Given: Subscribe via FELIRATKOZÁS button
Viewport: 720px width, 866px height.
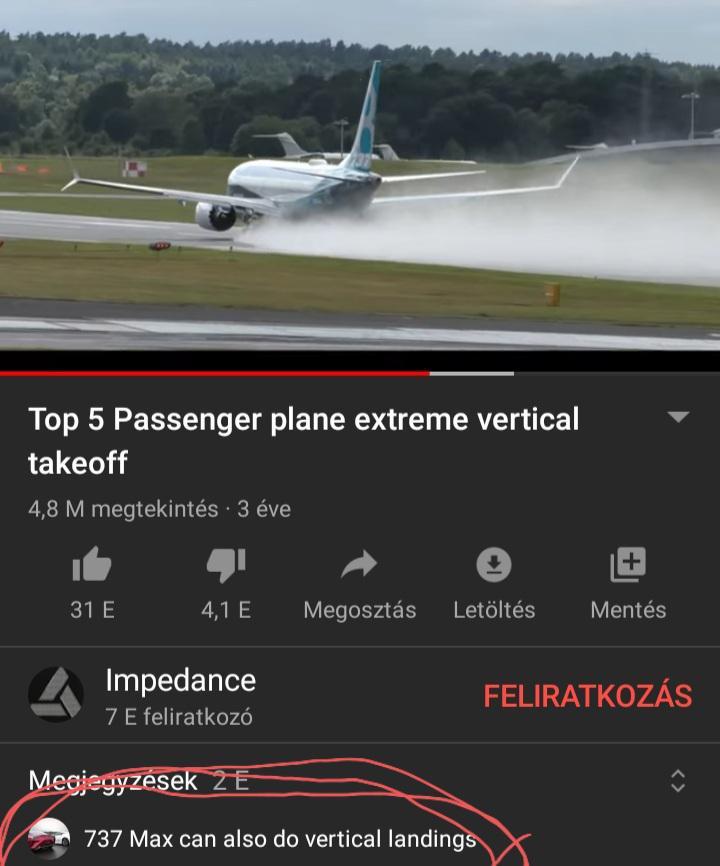Looking at the screenshot, I should 587,695.
